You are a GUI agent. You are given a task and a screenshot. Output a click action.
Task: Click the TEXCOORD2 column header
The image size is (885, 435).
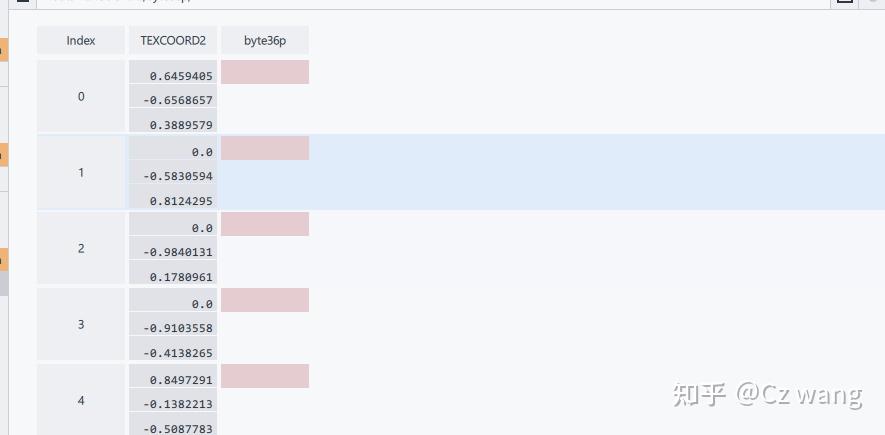[173, 40]
